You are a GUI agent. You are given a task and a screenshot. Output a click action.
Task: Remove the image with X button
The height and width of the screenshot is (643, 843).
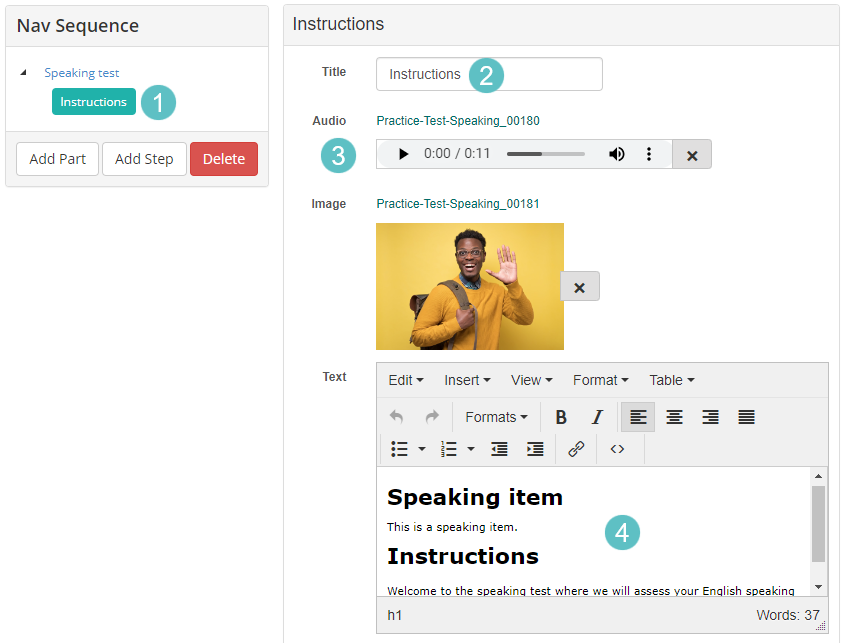tap(579, 287)
